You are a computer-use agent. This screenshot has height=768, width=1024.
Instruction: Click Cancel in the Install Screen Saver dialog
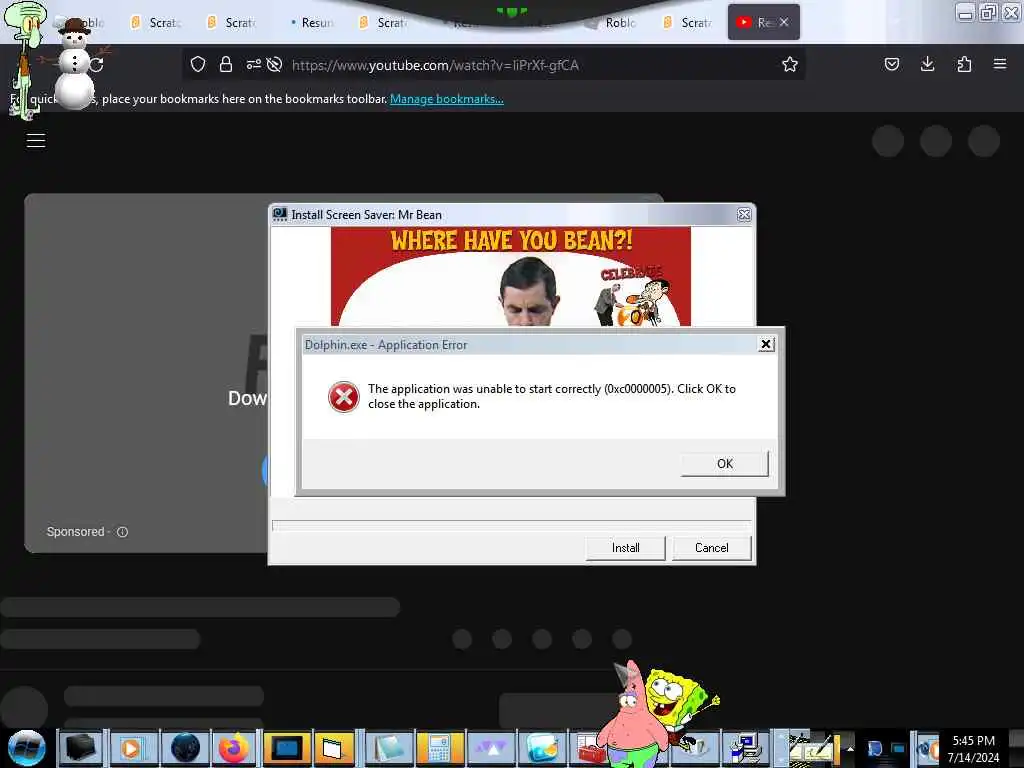[711, 548]
